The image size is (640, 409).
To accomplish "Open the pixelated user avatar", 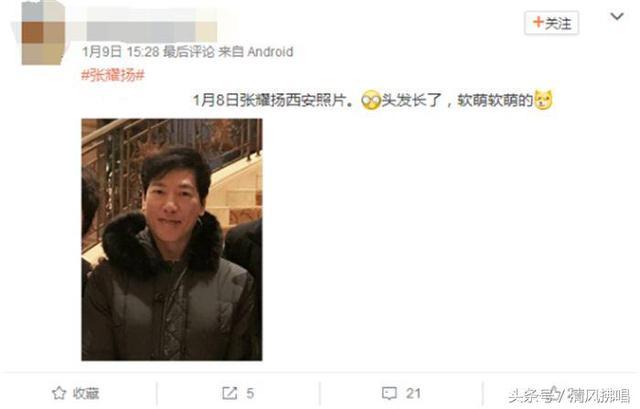I will point(43,33).
